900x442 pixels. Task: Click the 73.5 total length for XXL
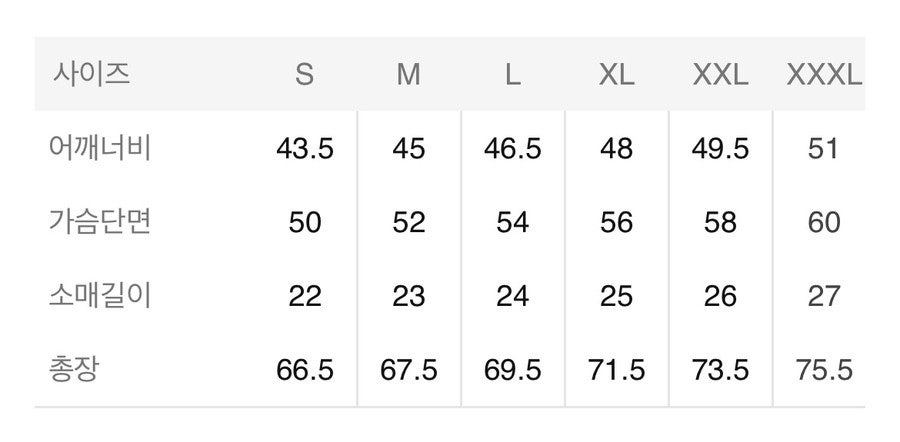pos(720,370)
